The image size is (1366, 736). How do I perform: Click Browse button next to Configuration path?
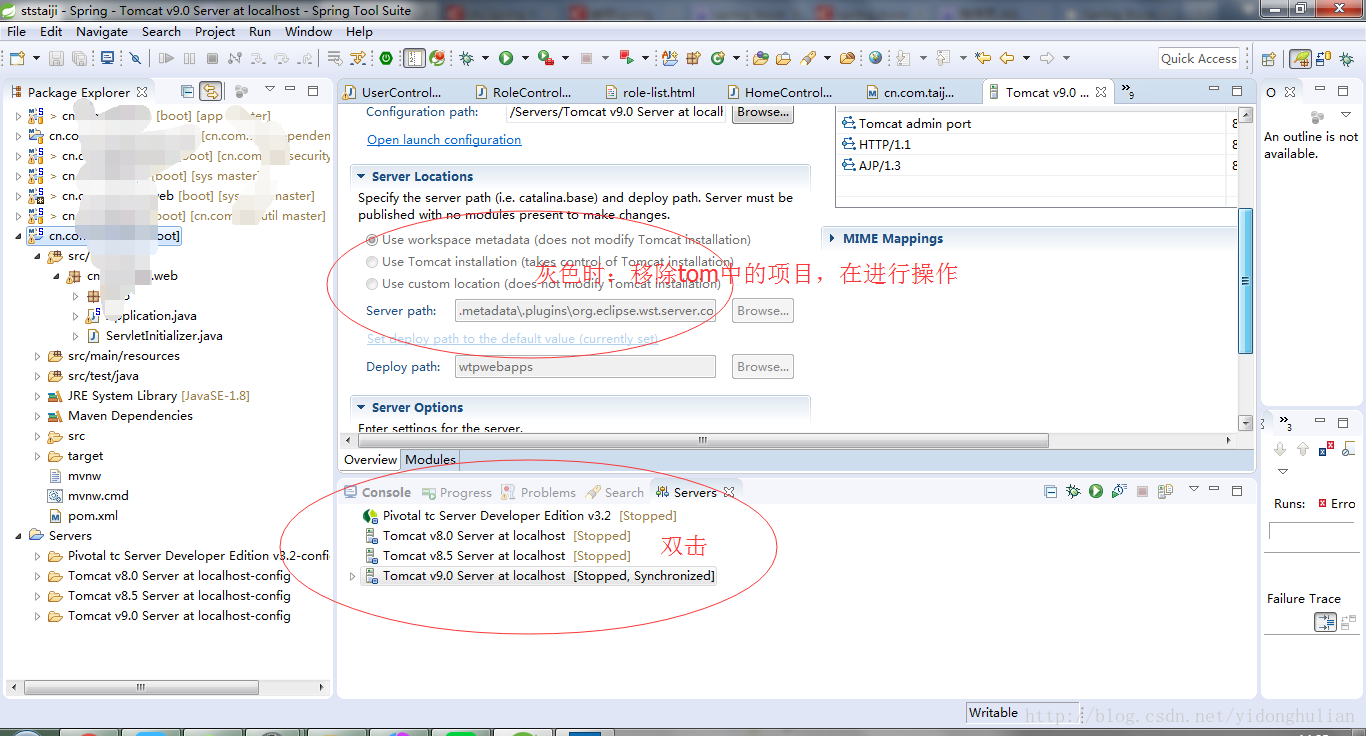coord(763,112)
